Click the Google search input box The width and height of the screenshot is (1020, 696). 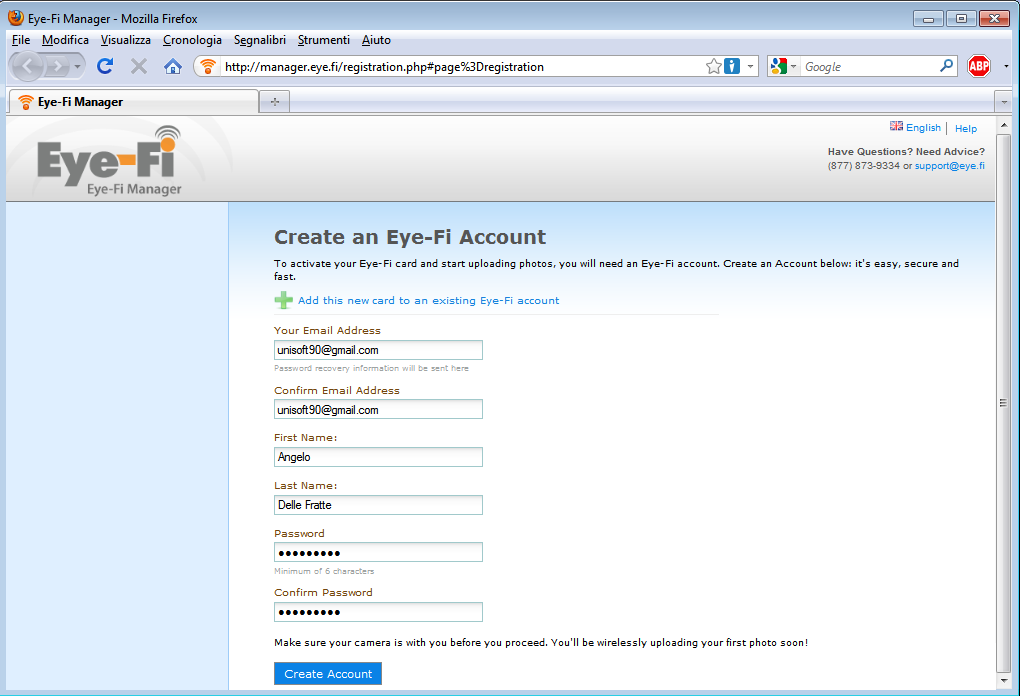click(x=869, y=66)
